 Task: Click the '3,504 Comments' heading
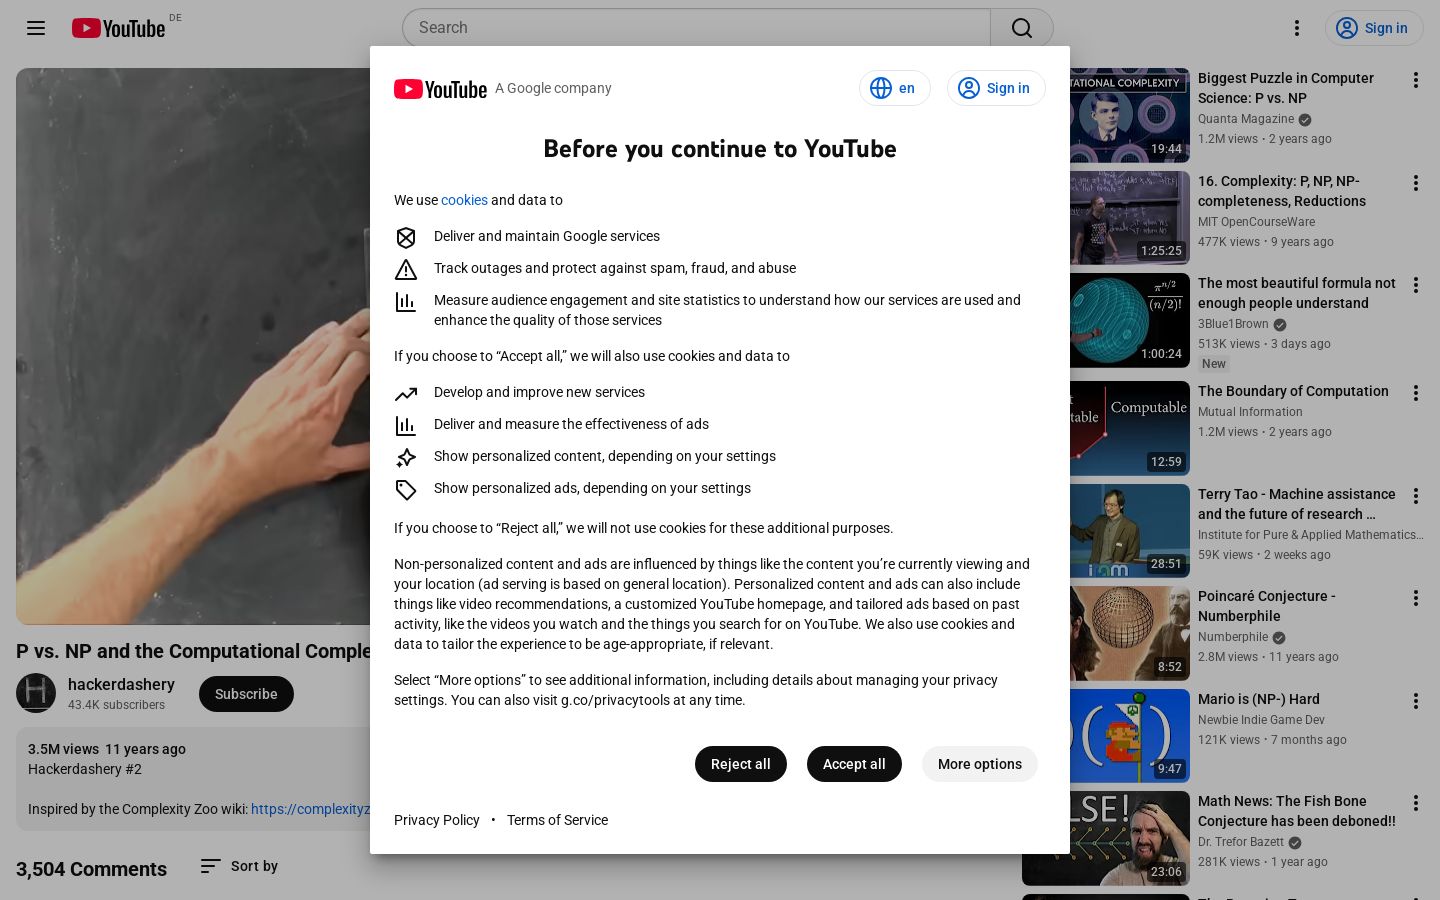(x=91, y=869)
